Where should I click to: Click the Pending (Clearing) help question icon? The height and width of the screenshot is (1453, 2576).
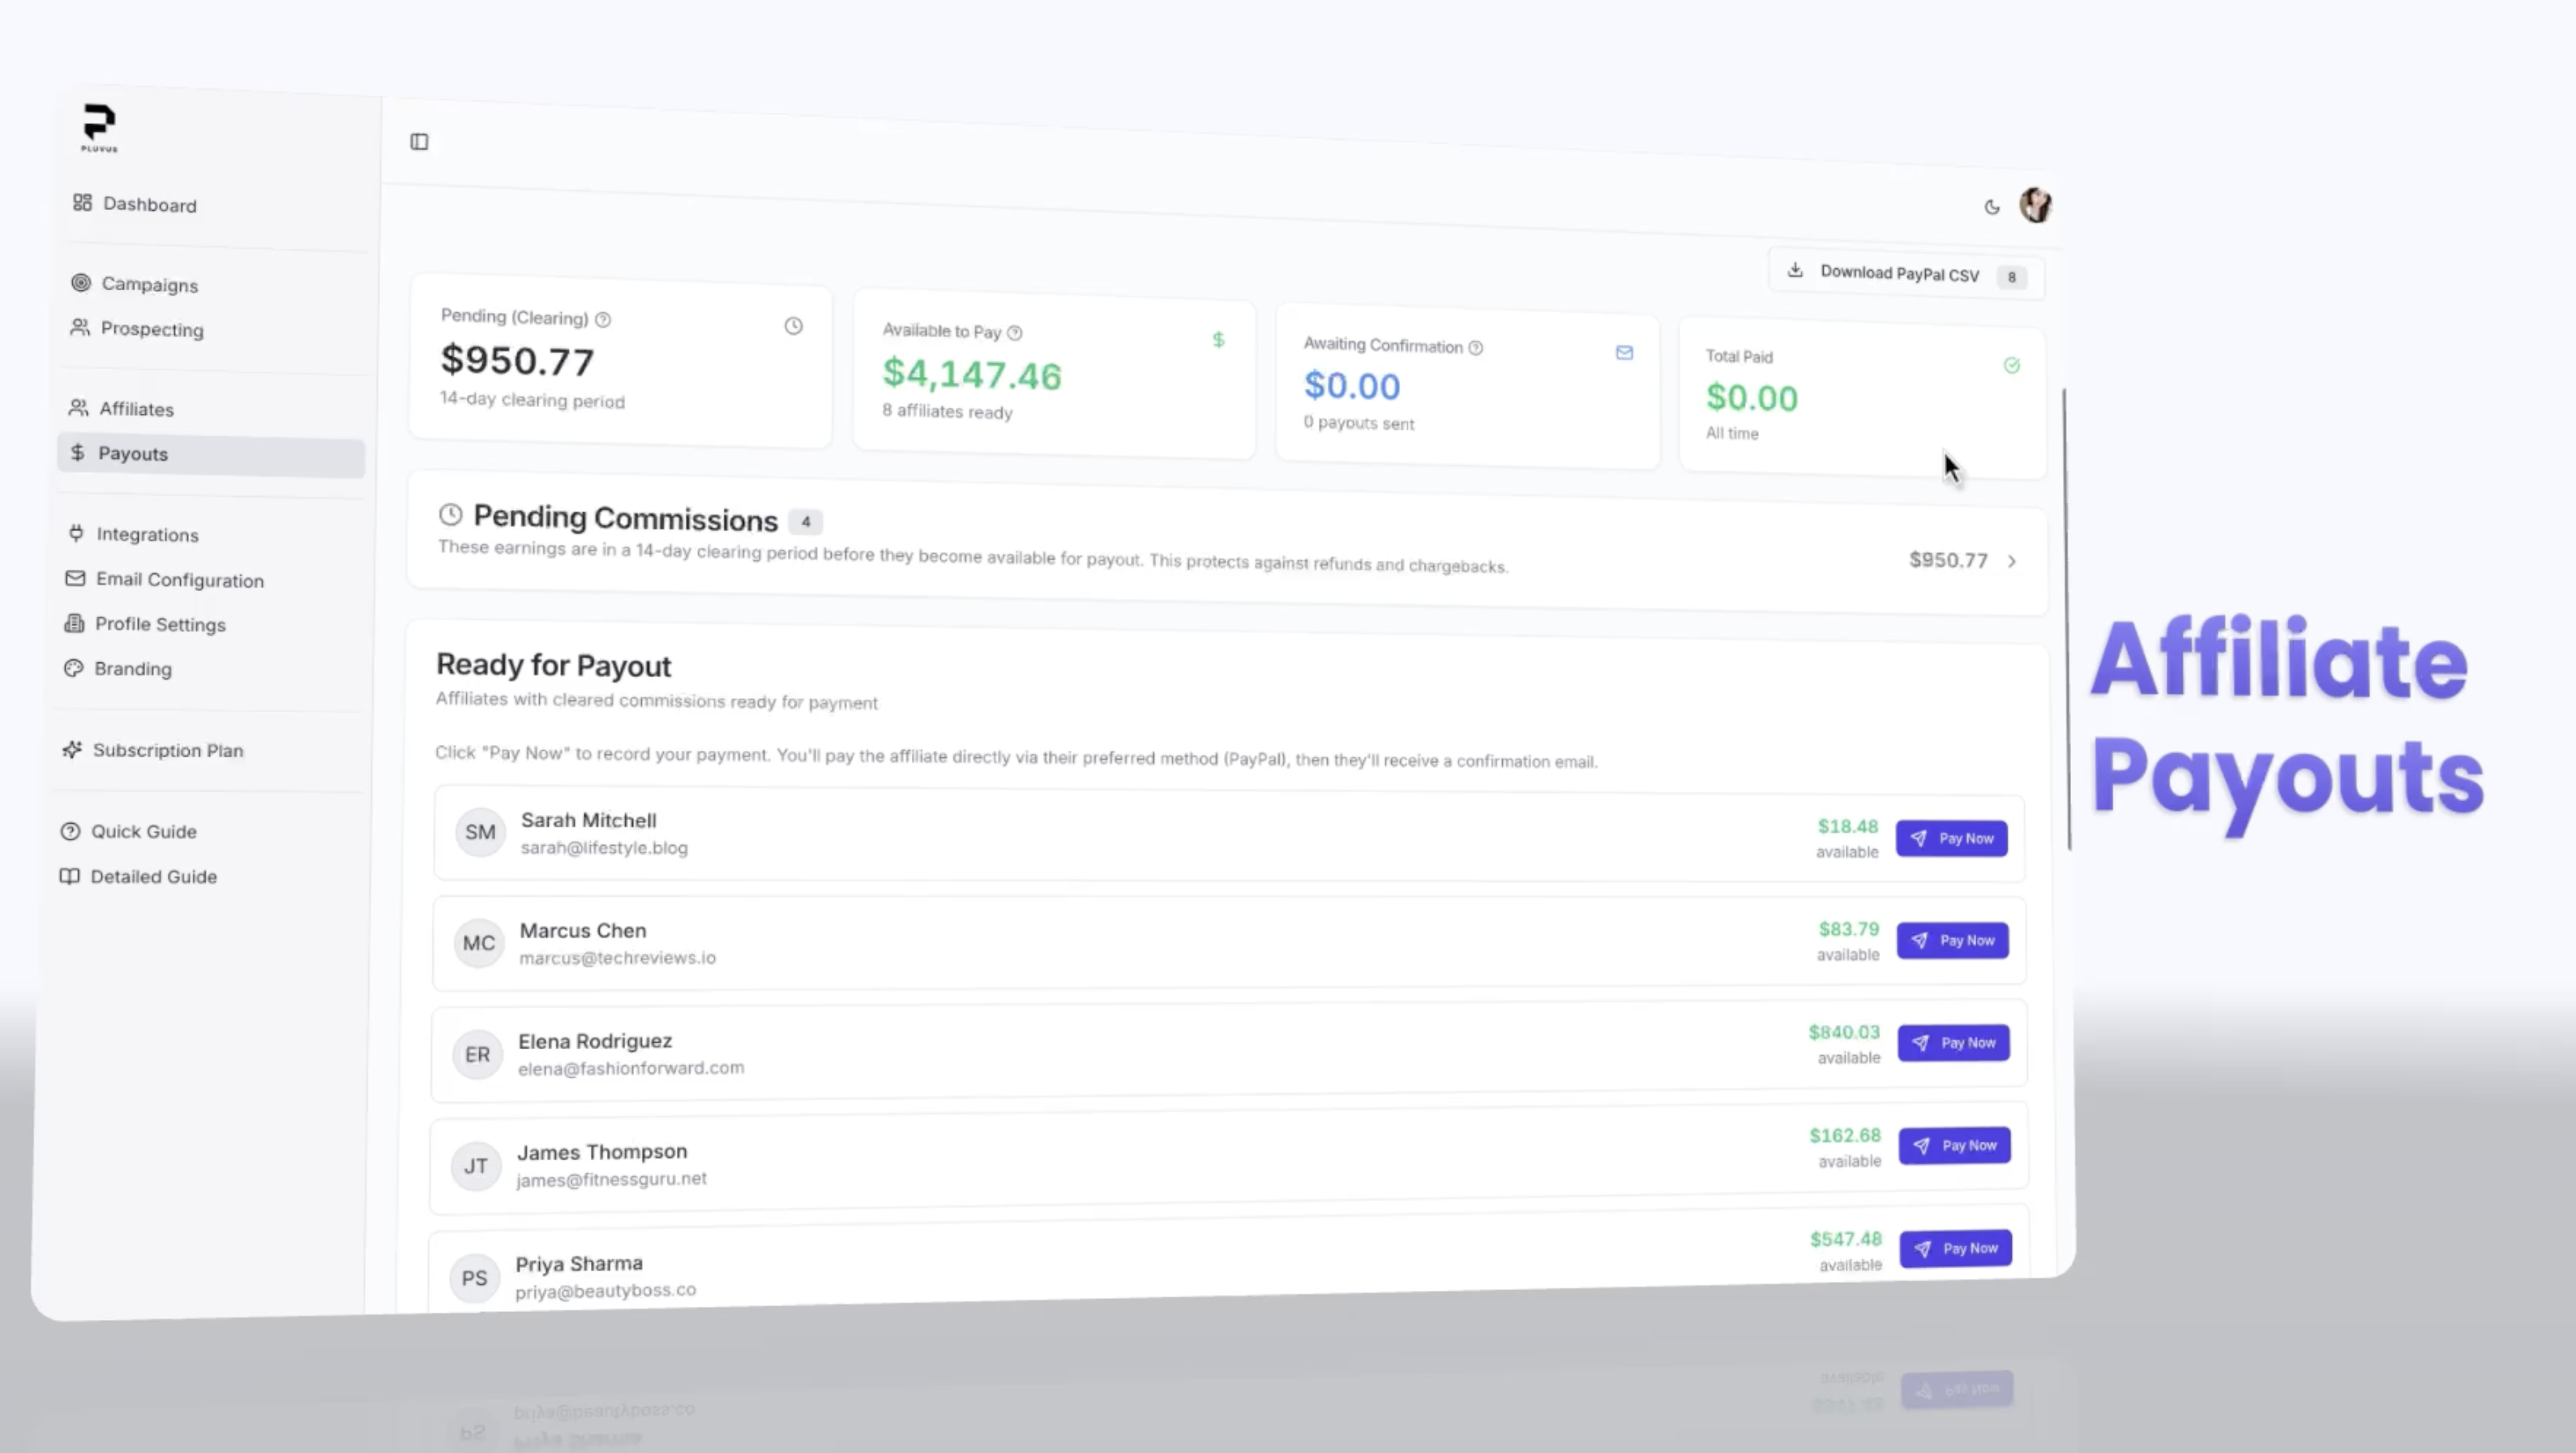pyautogui.click(x=603, y=320)
